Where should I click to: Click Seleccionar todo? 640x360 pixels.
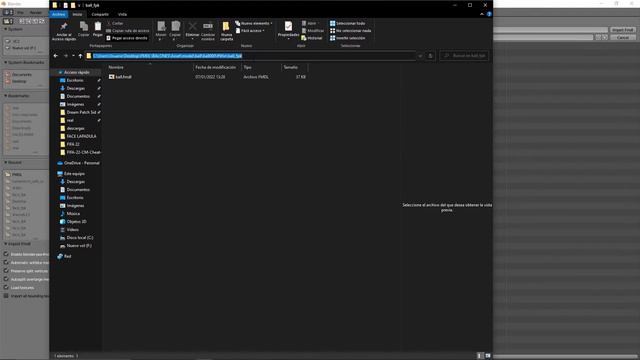pyautogui.click(x=347, y=23)
